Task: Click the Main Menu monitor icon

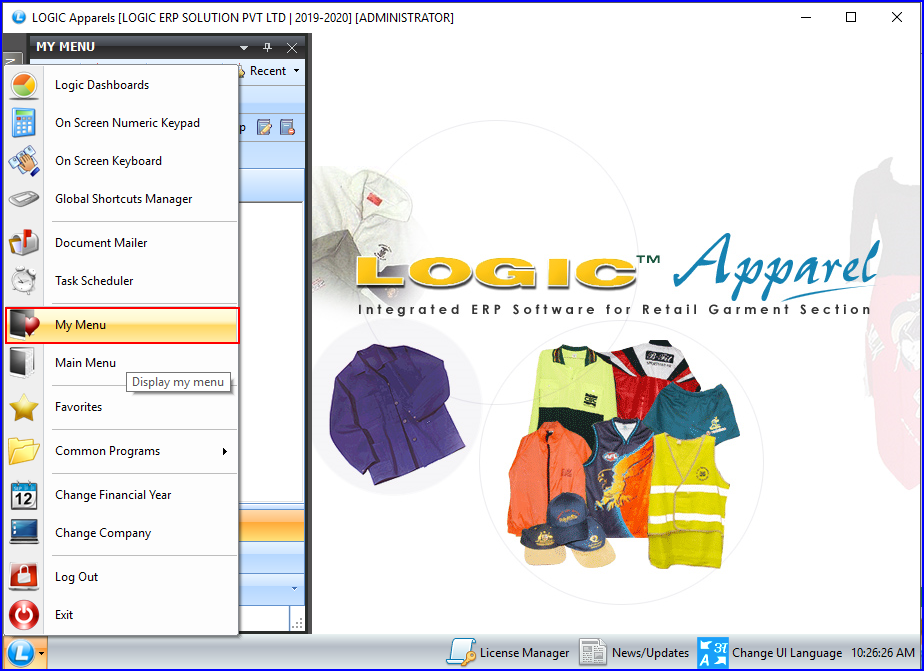Action: point(23,362)
